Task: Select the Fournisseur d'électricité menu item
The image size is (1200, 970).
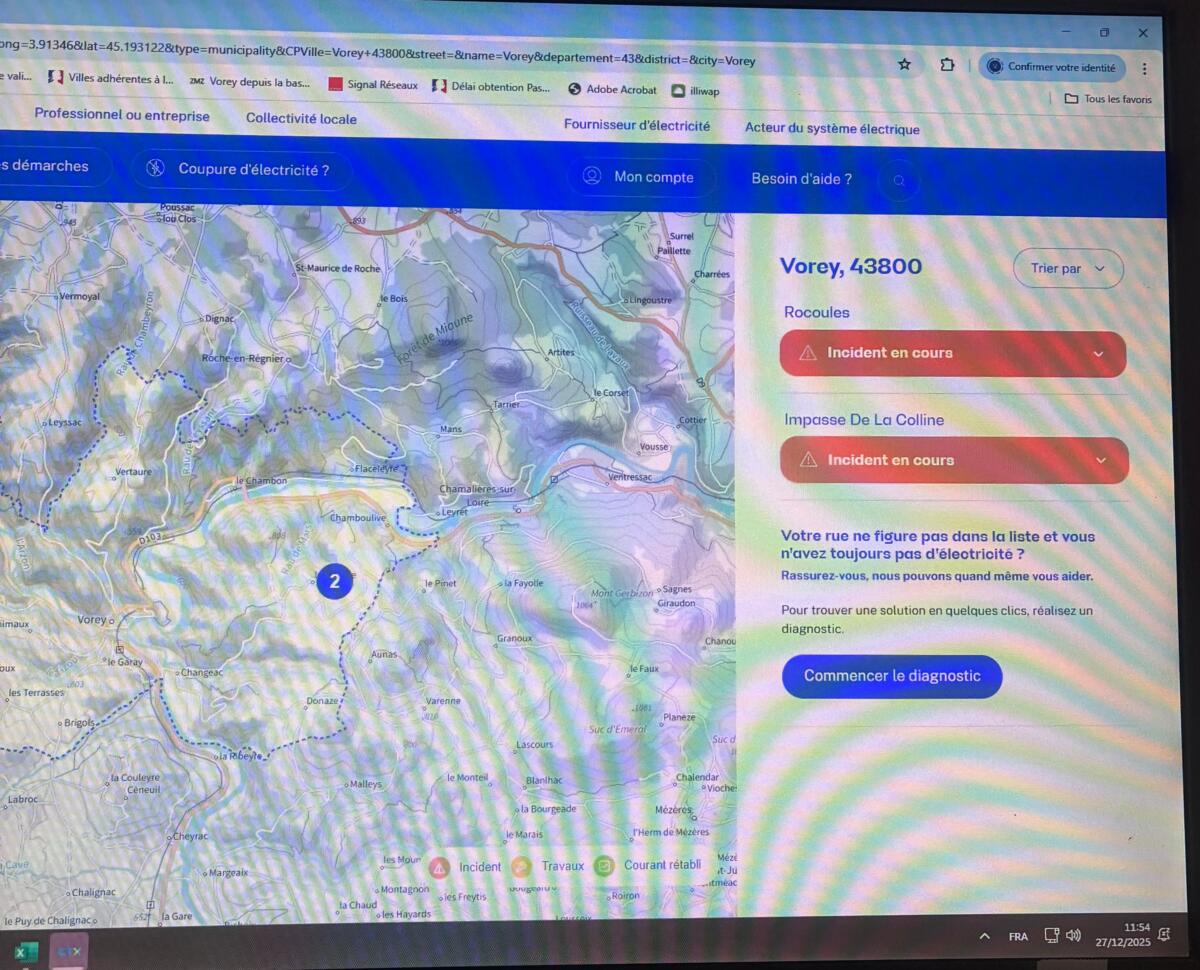Action: pyautogui.click(x=637, y=125)
